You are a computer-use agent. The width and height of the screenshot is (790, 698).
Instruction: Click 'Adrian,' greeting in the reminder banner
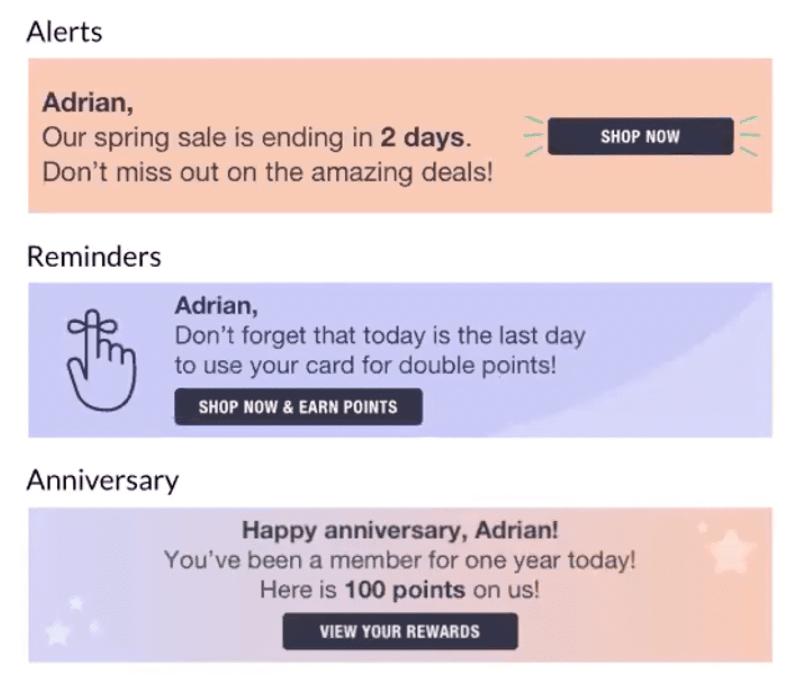click(x=216, y=305)
